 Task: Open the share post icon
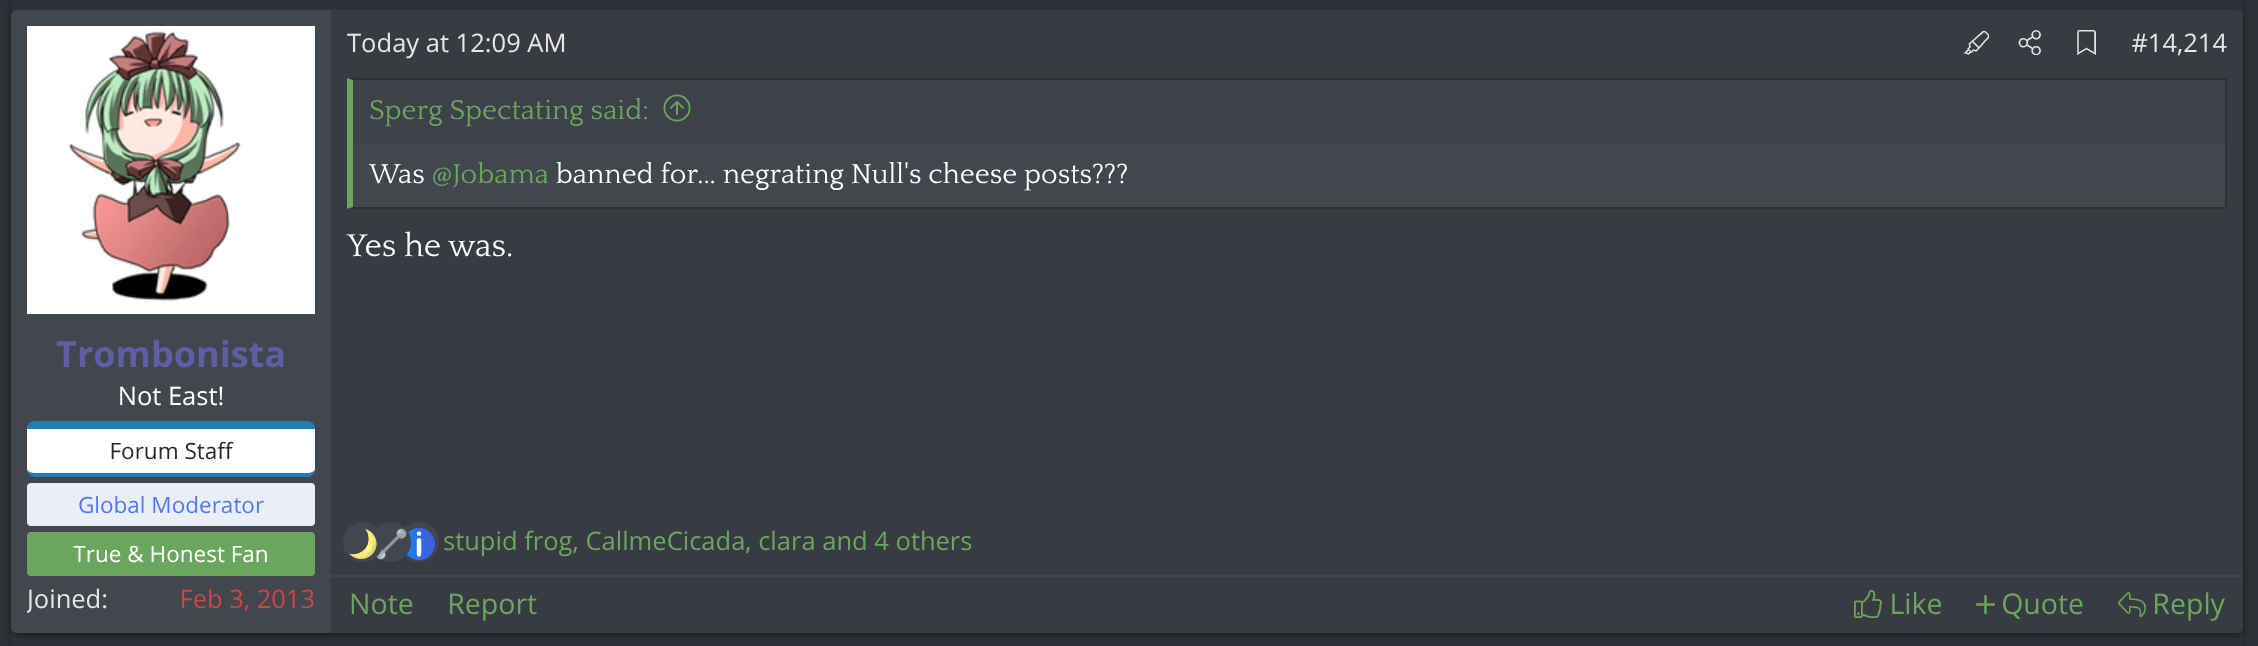pos(2030,43)
